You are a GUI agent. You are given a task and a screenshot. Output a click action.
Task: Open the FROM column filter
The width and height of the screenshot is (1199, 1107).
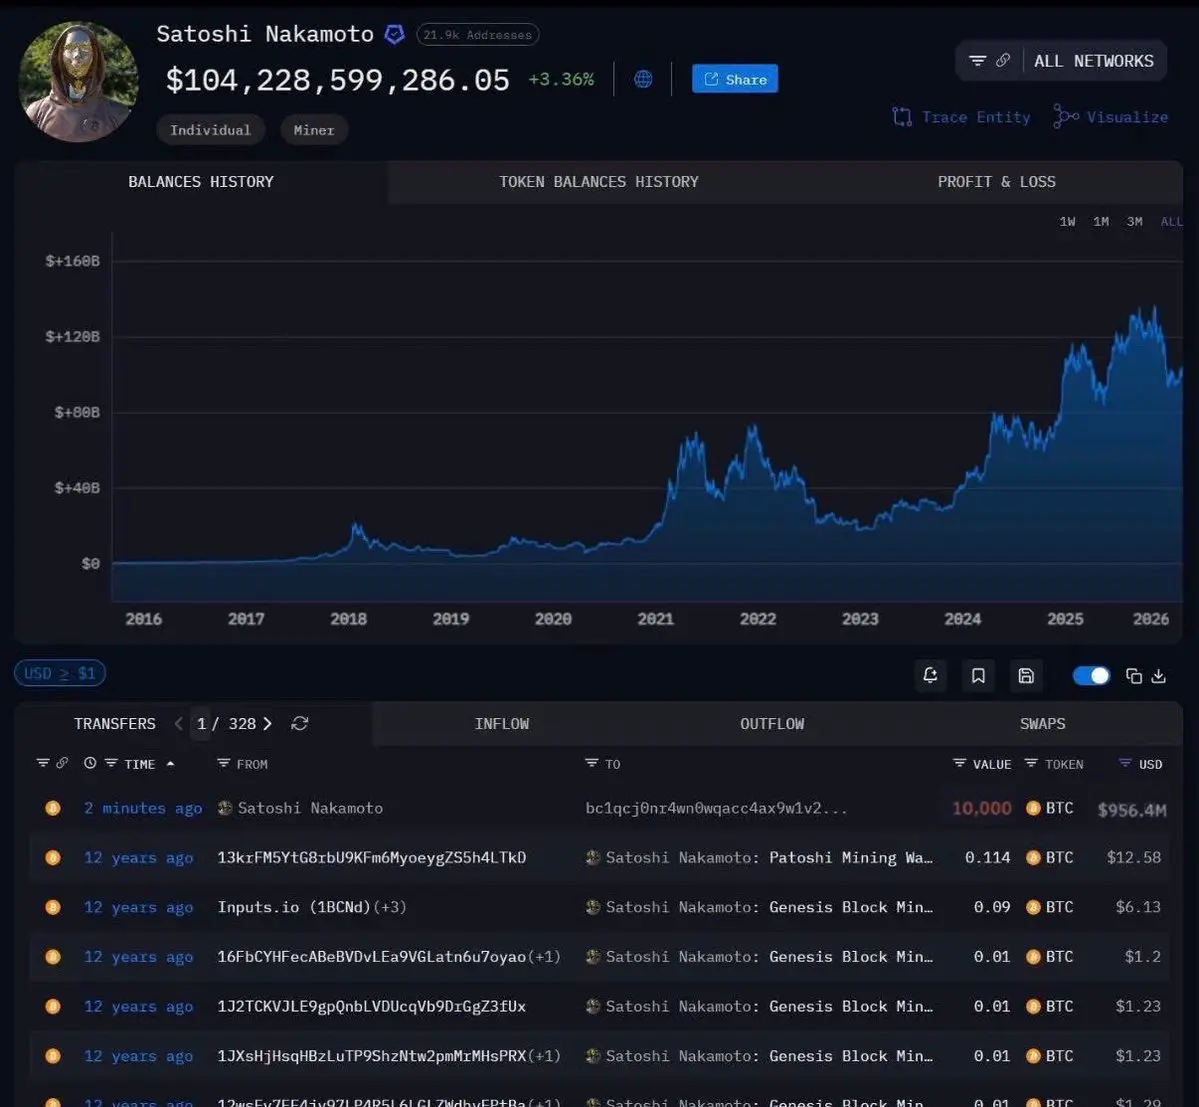(224, 764)
